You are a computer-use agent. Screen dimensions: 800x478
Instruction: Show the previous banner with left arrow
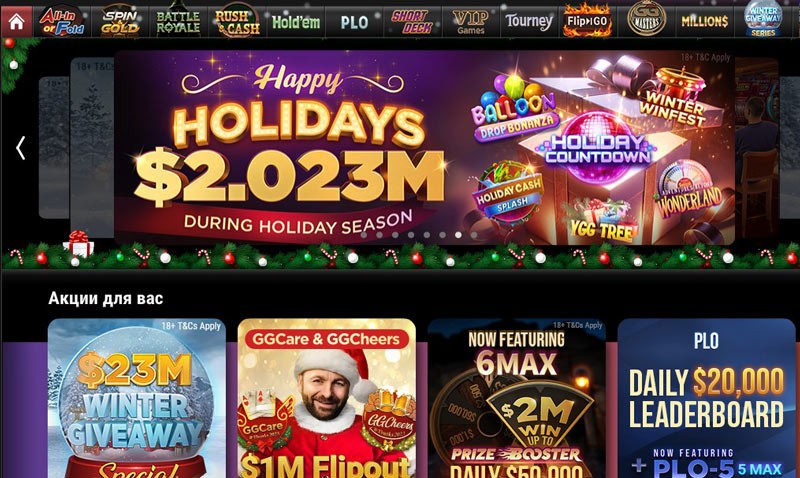coord(20,148)
